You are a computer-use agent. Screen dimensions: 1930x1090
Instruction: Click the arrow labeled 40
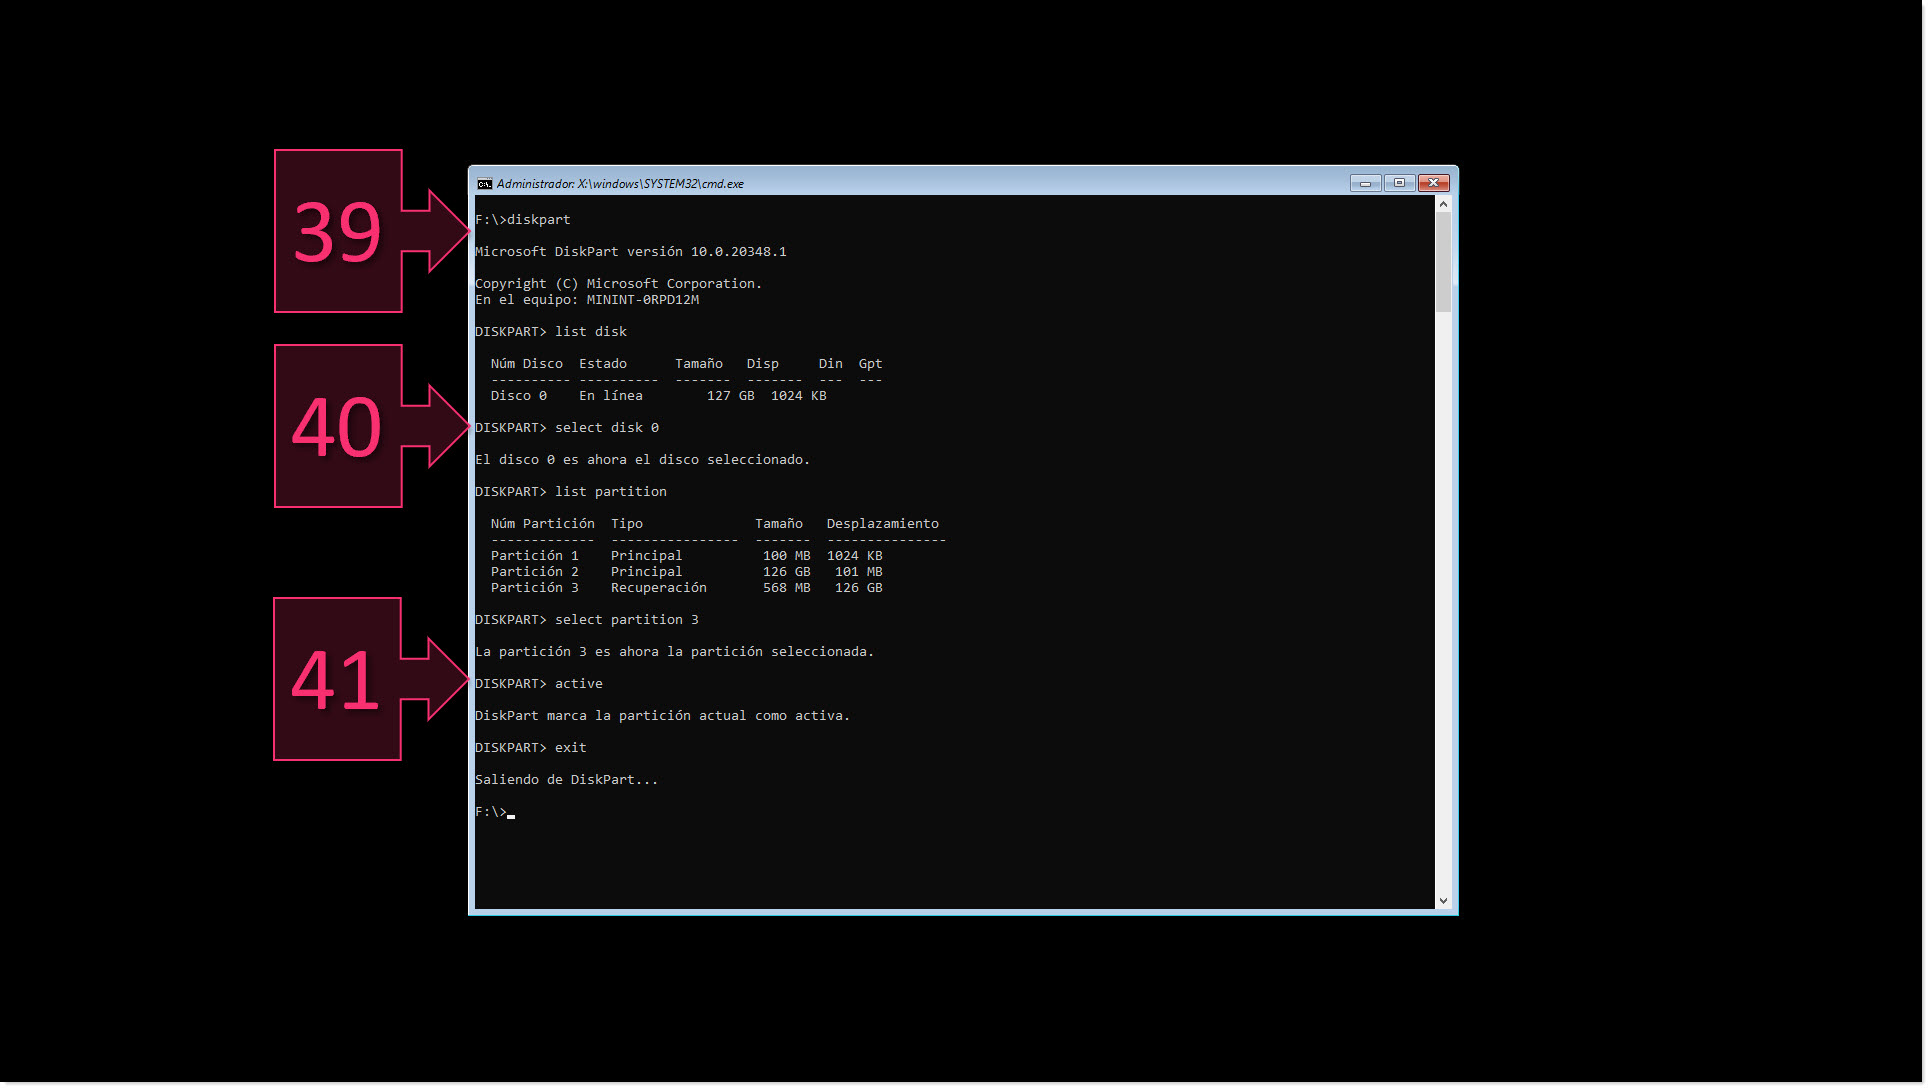tap(337, 426)
